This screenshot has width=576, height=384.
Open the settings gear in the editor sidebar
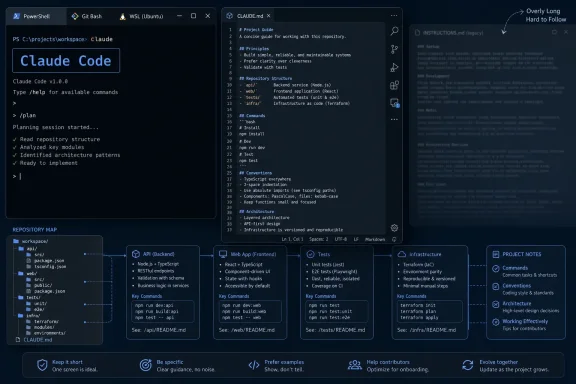point(394,228)
